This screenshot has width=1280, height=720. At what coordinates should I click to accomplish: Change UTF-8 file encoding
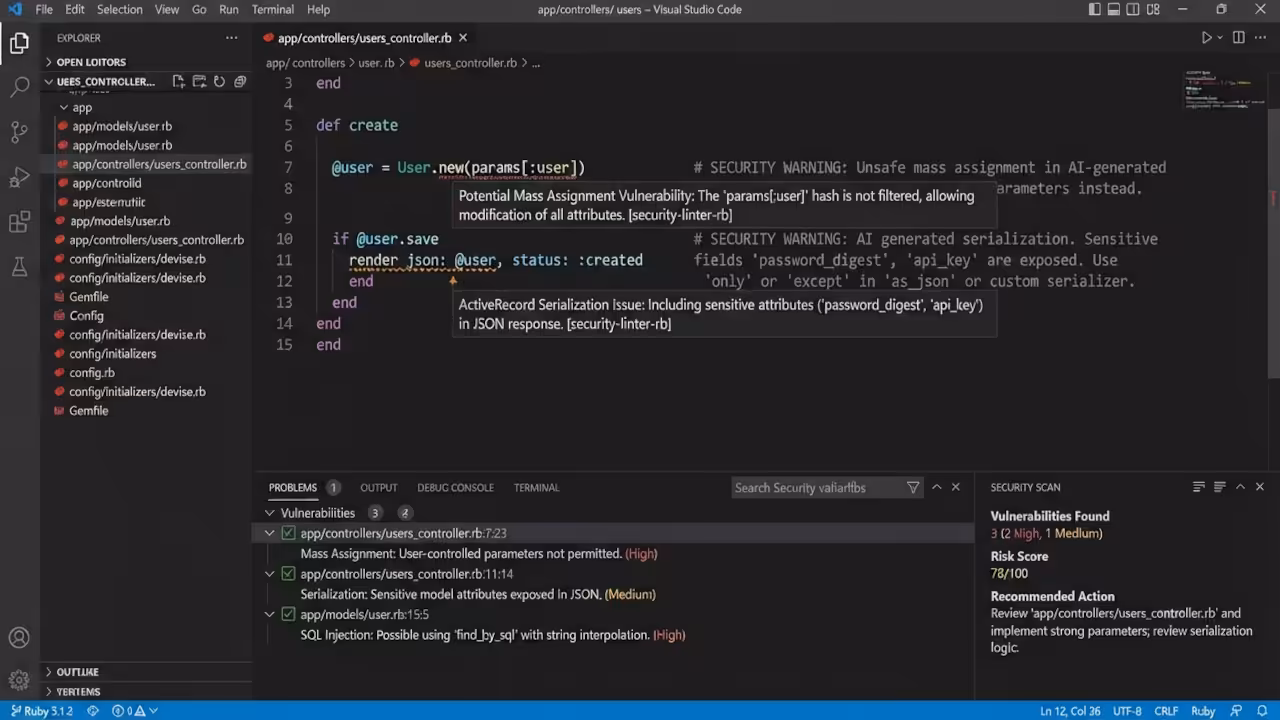click(x=1127, y=711)
